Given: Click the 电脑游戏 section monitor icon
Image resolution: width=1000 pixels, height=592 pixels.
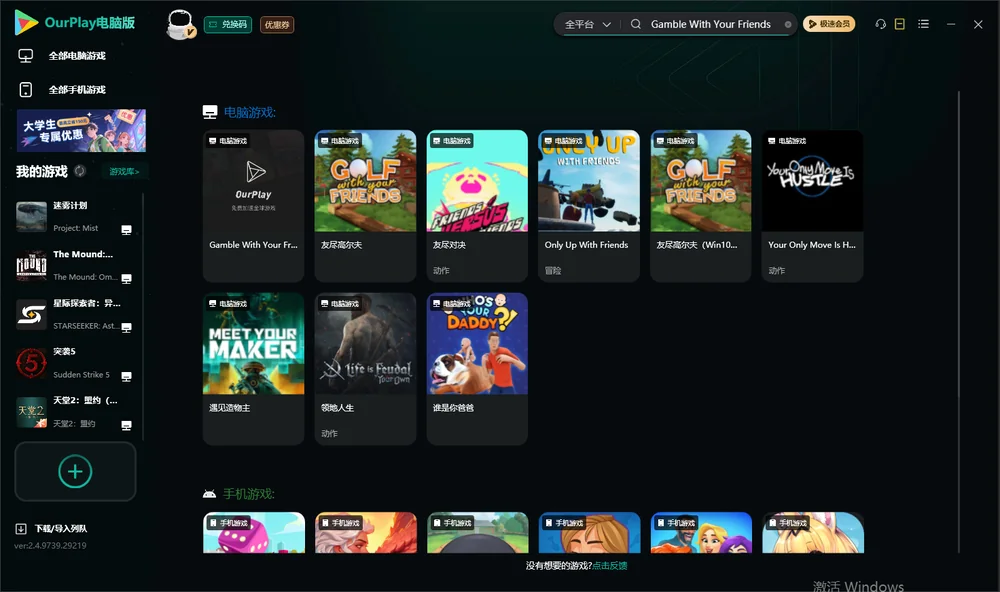Looking at the screenshot, I should pyautogui.click(x=210, y=112).
